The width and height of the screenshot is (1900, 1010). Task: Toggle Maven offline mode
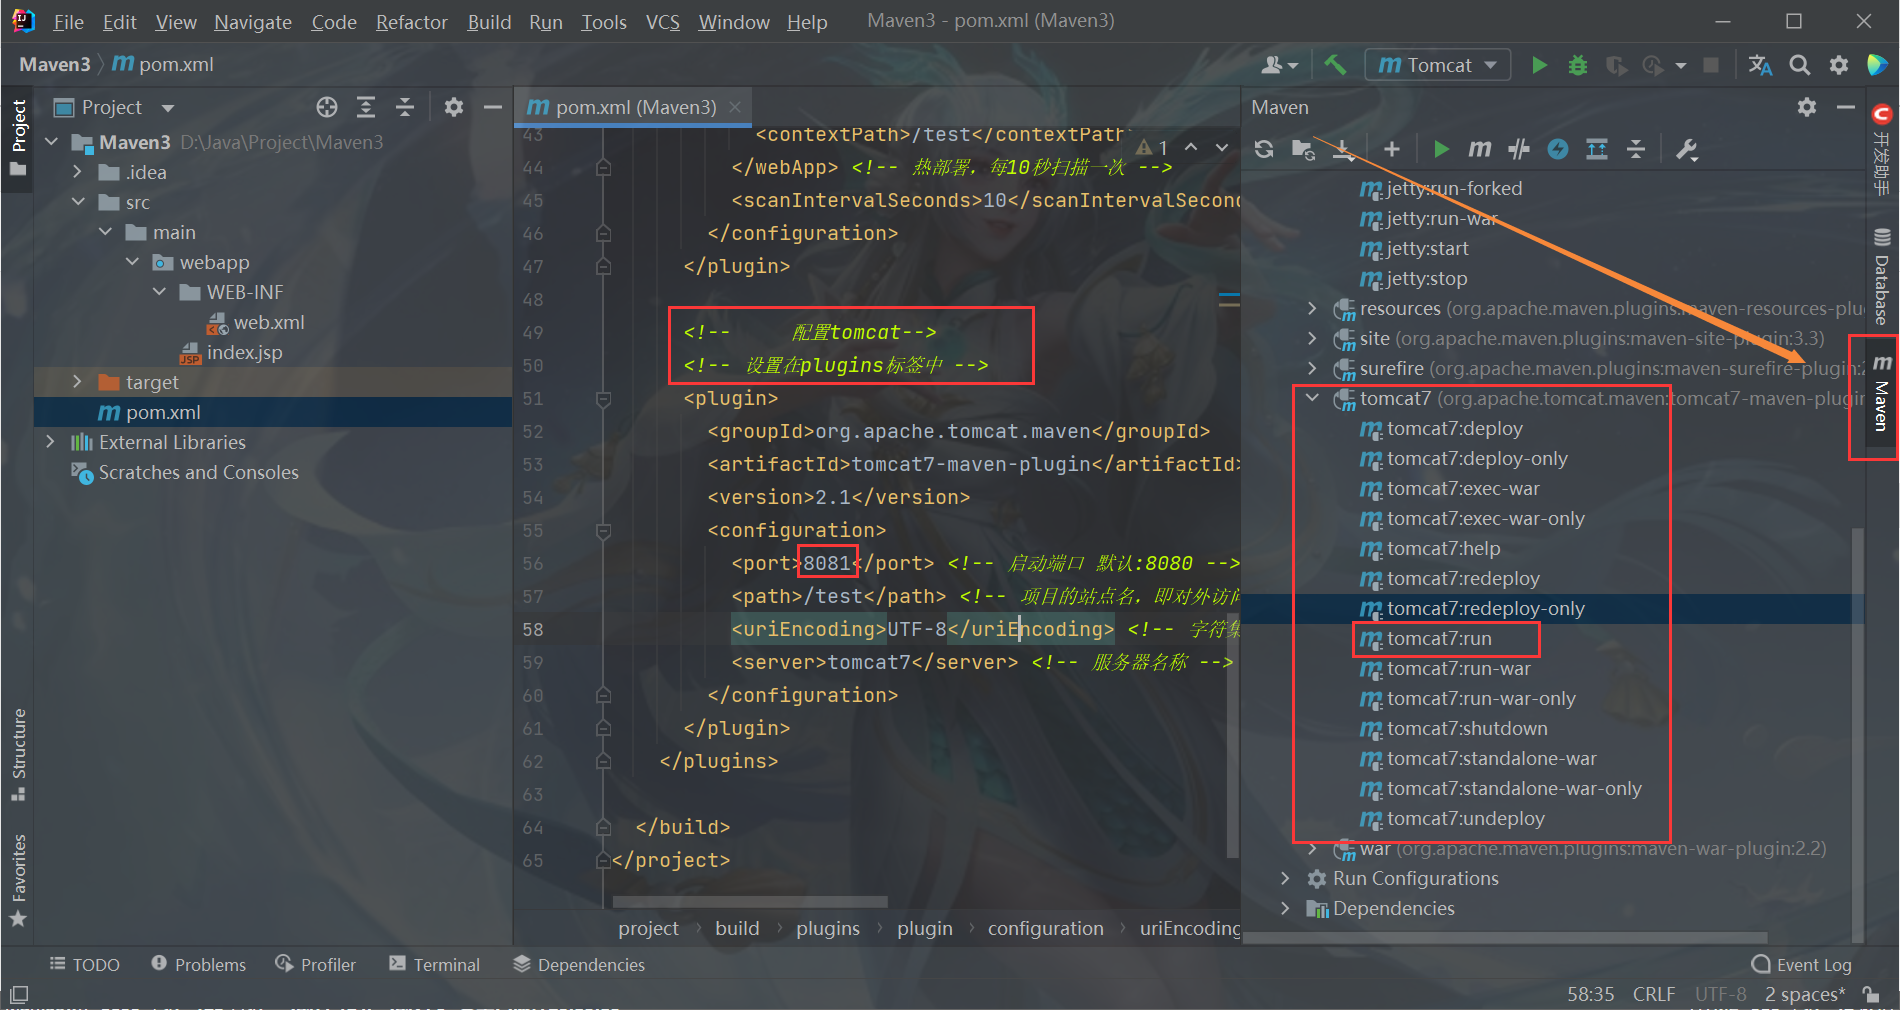tap(1558, 149)
